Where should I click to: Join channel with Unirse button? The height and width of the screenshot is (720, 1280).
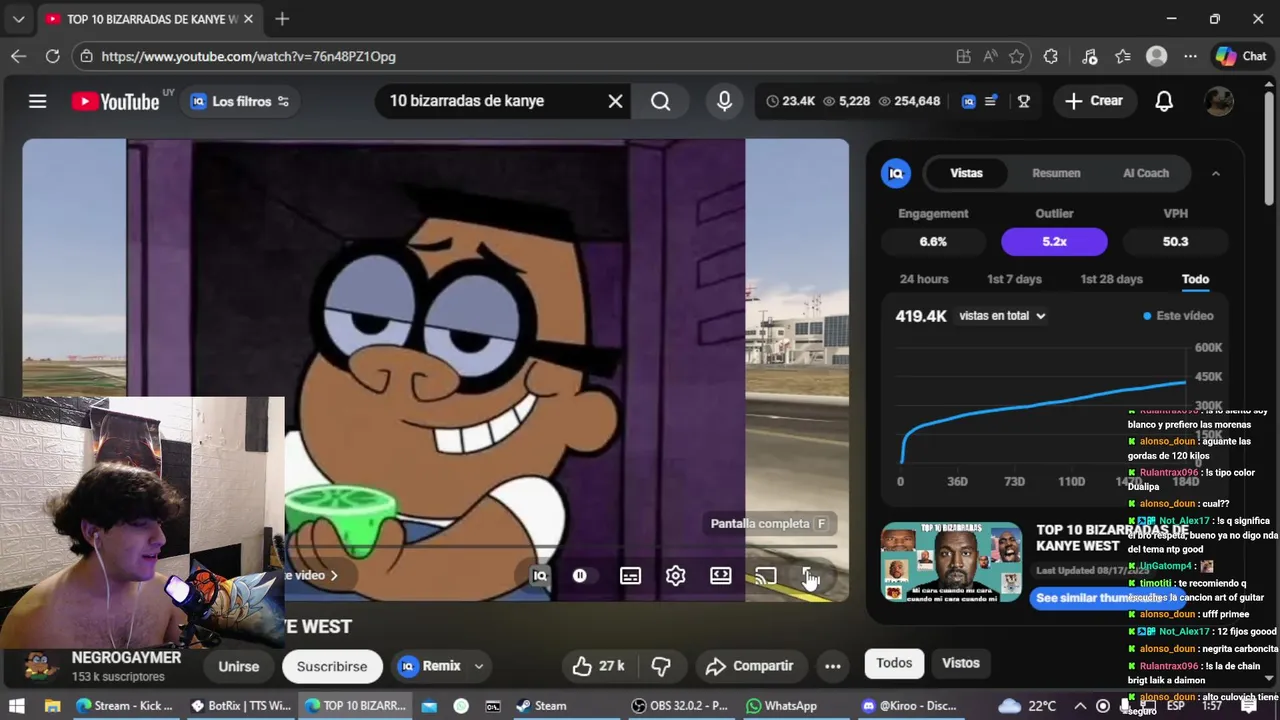click(238, 666)
